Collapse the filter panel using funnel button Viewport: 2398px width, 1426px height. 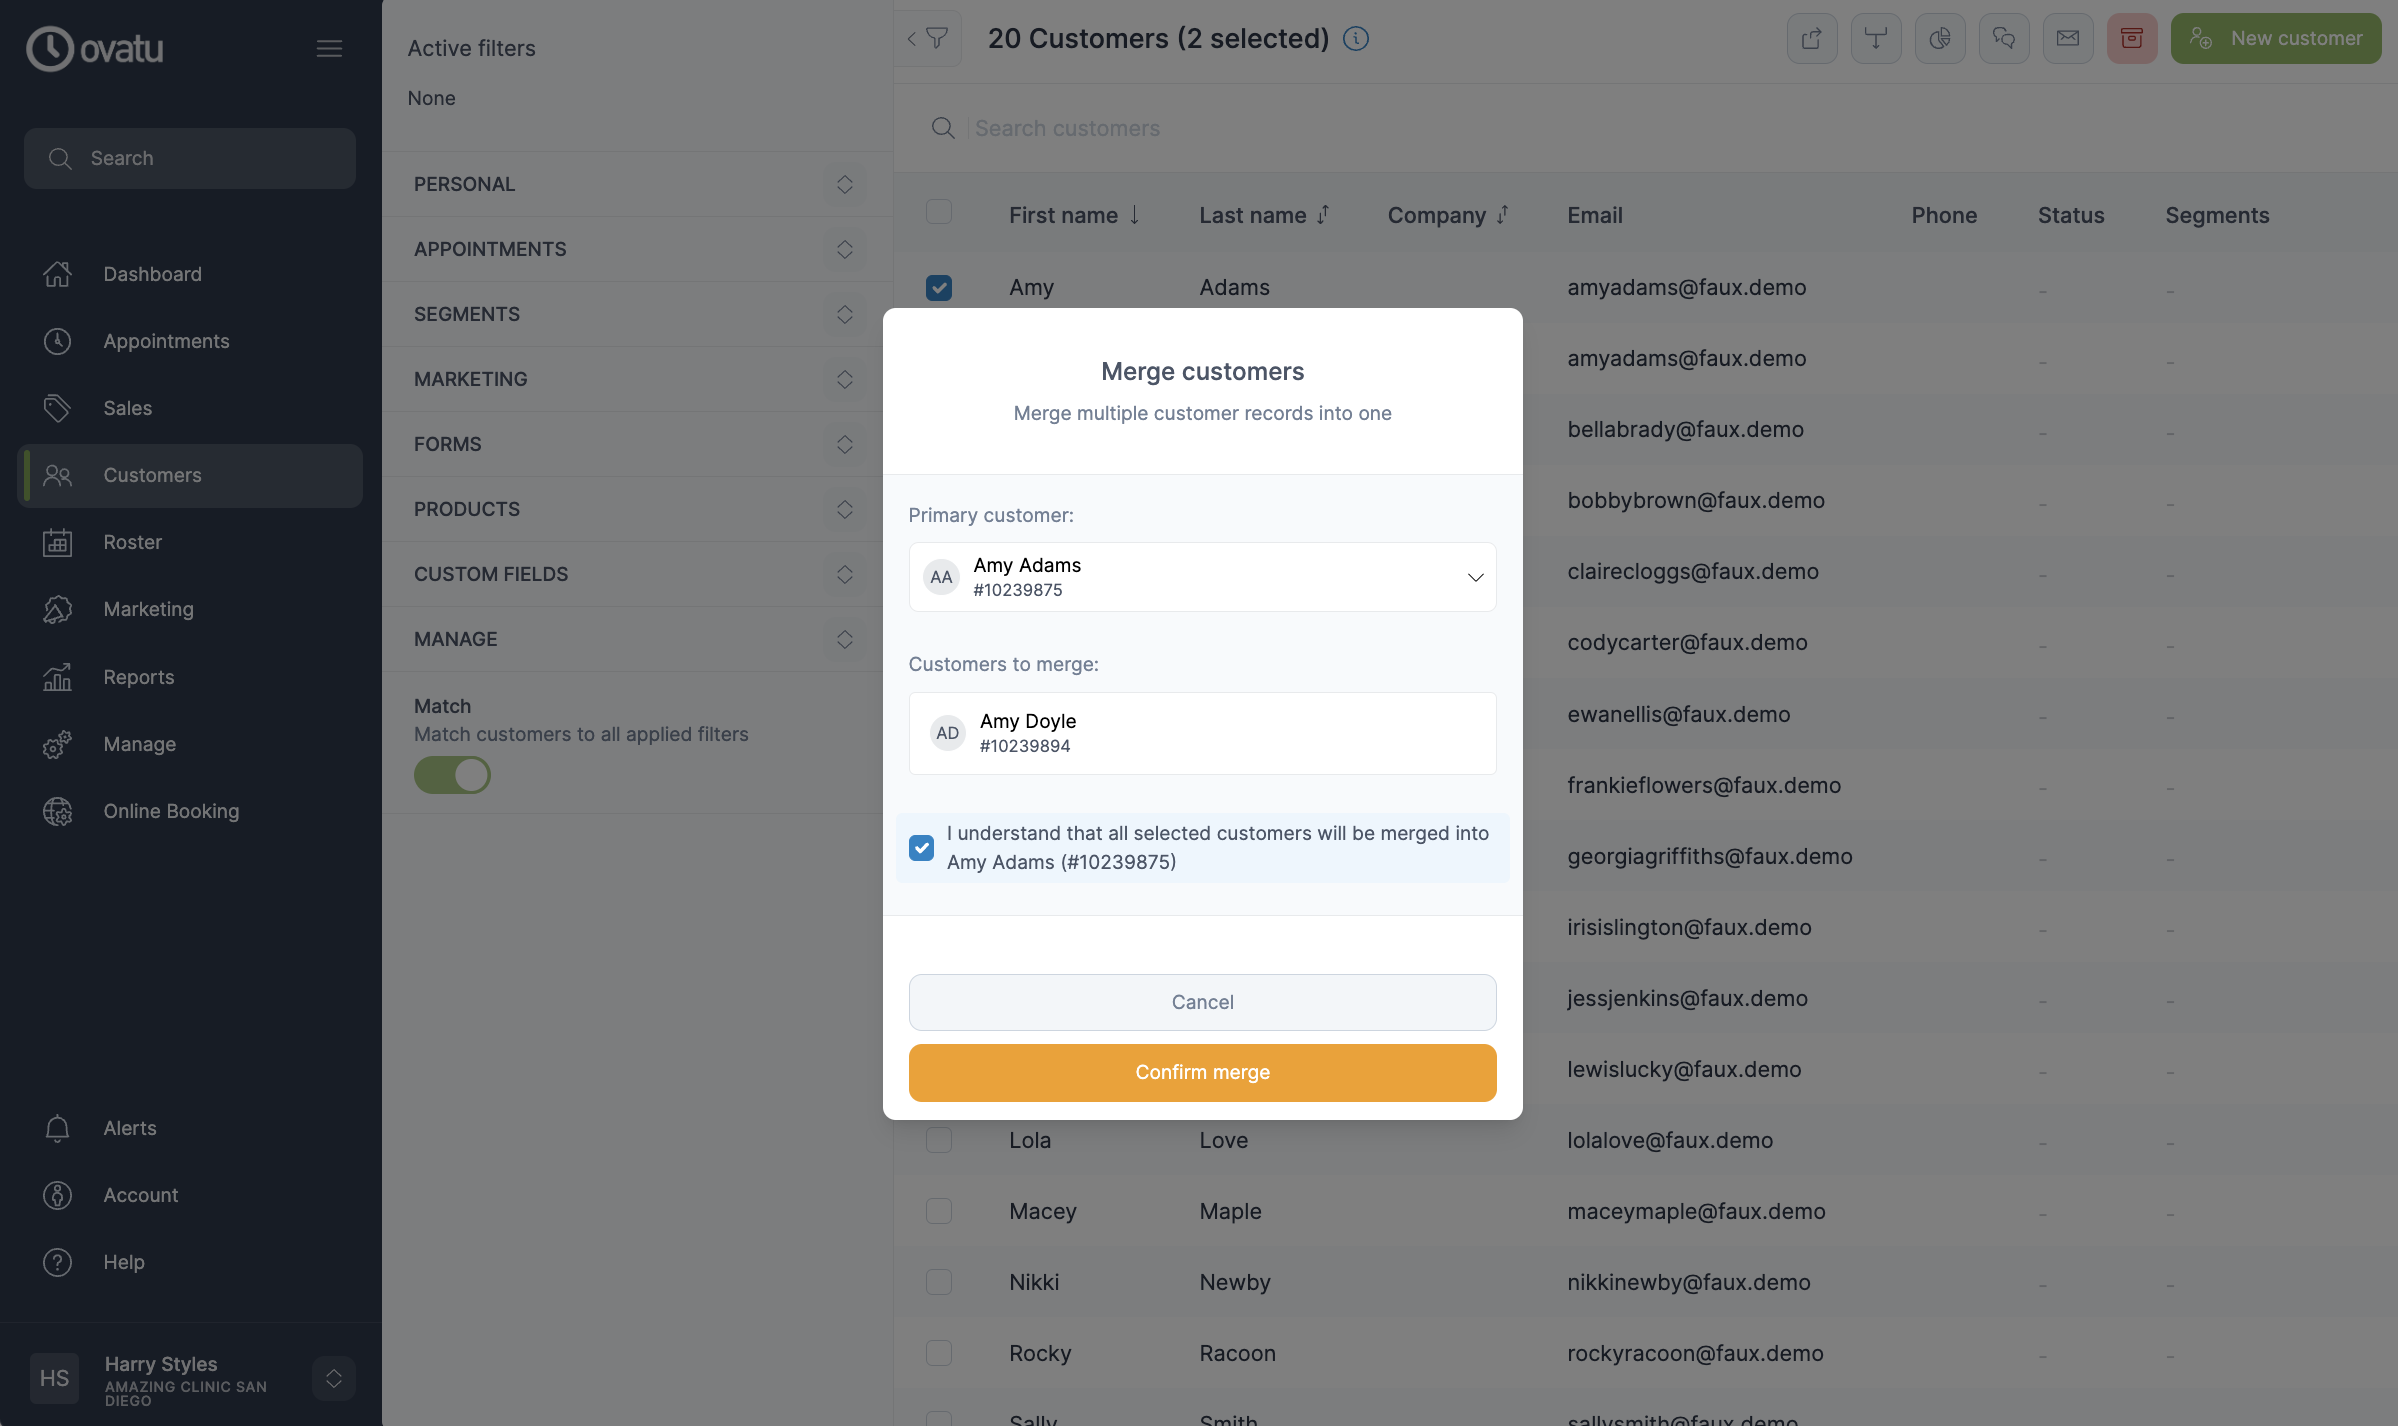click(x=928, y=39)
